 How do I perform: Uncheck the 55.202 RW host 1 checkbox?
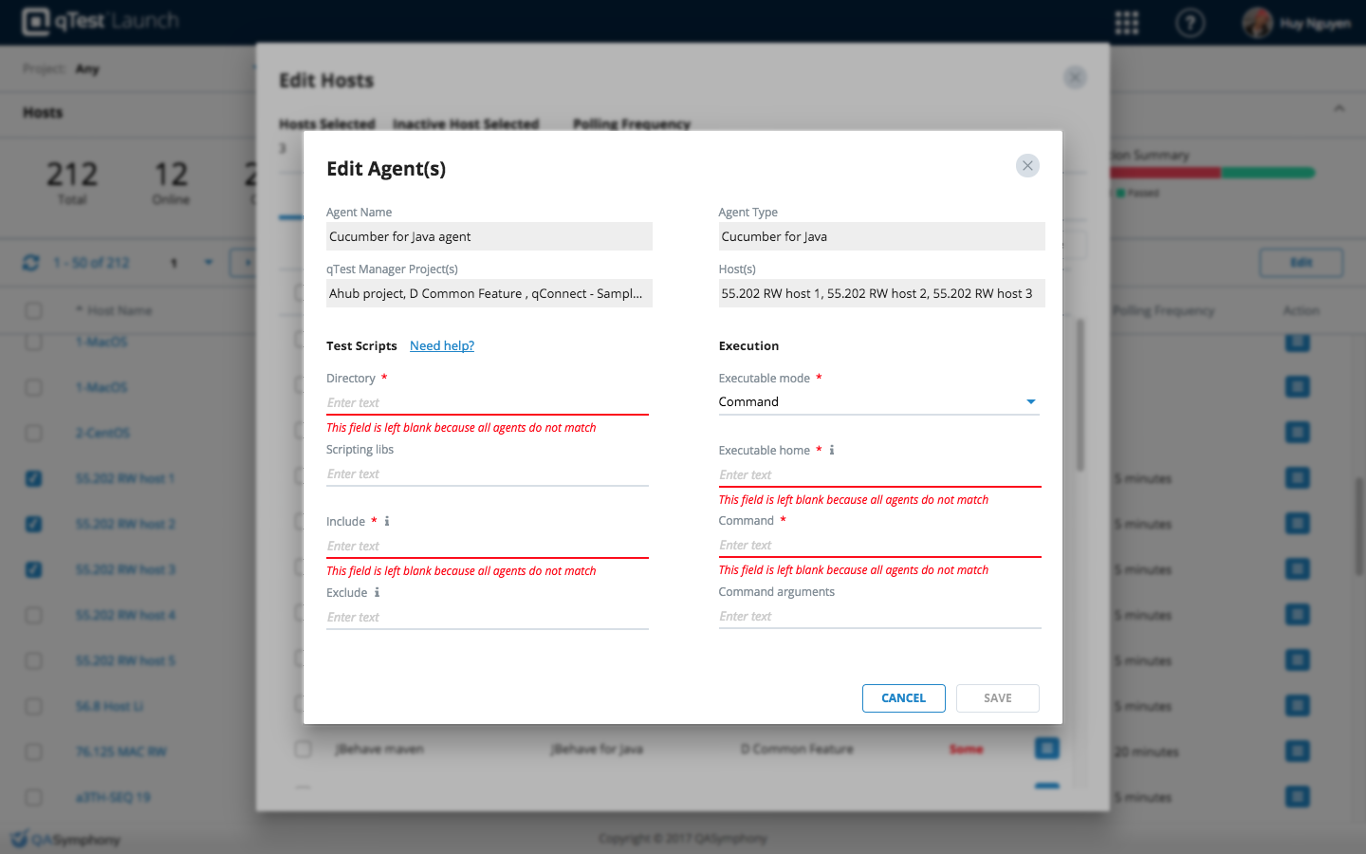pos(34,479)
